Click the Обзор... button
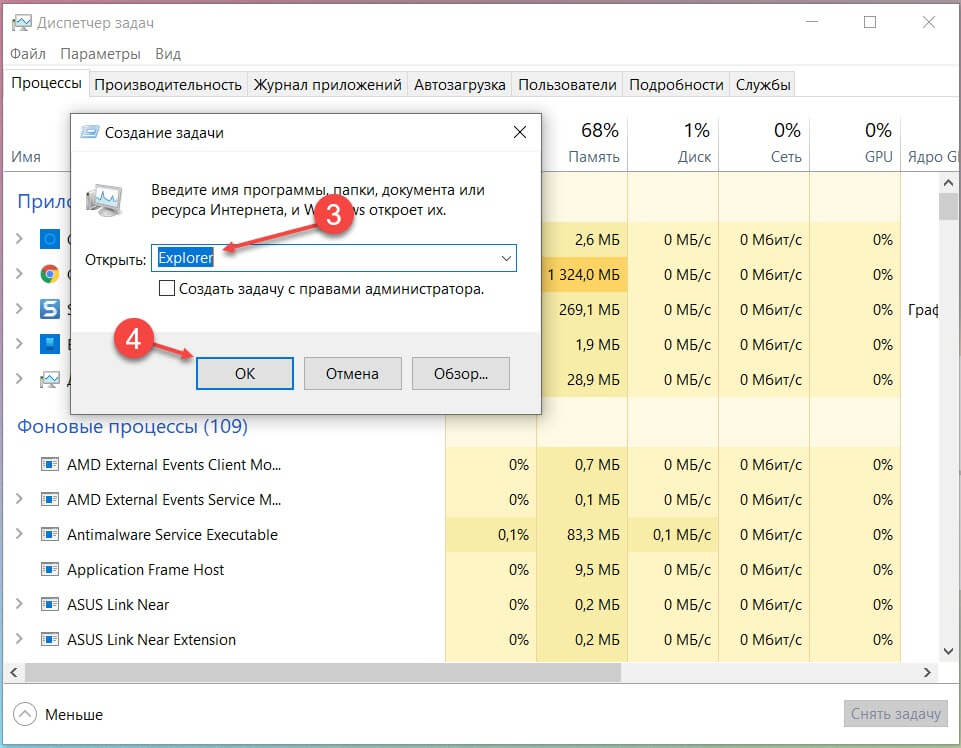961x748 pixels. click(x=461, y=373)
